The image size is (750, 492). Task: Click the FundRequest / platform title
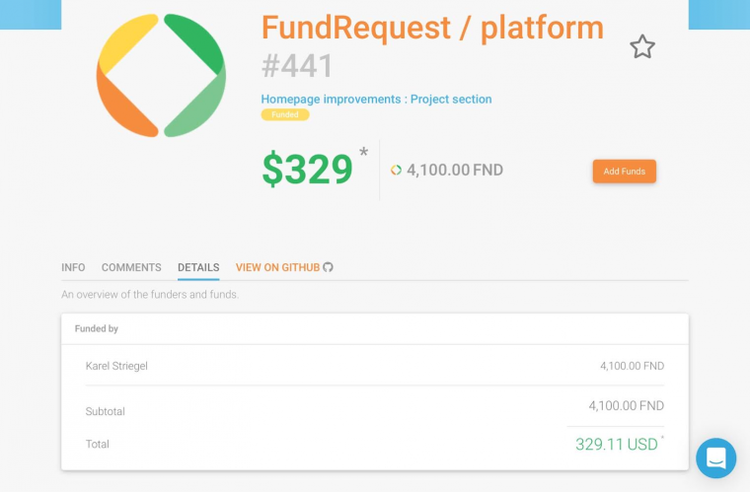432,28
